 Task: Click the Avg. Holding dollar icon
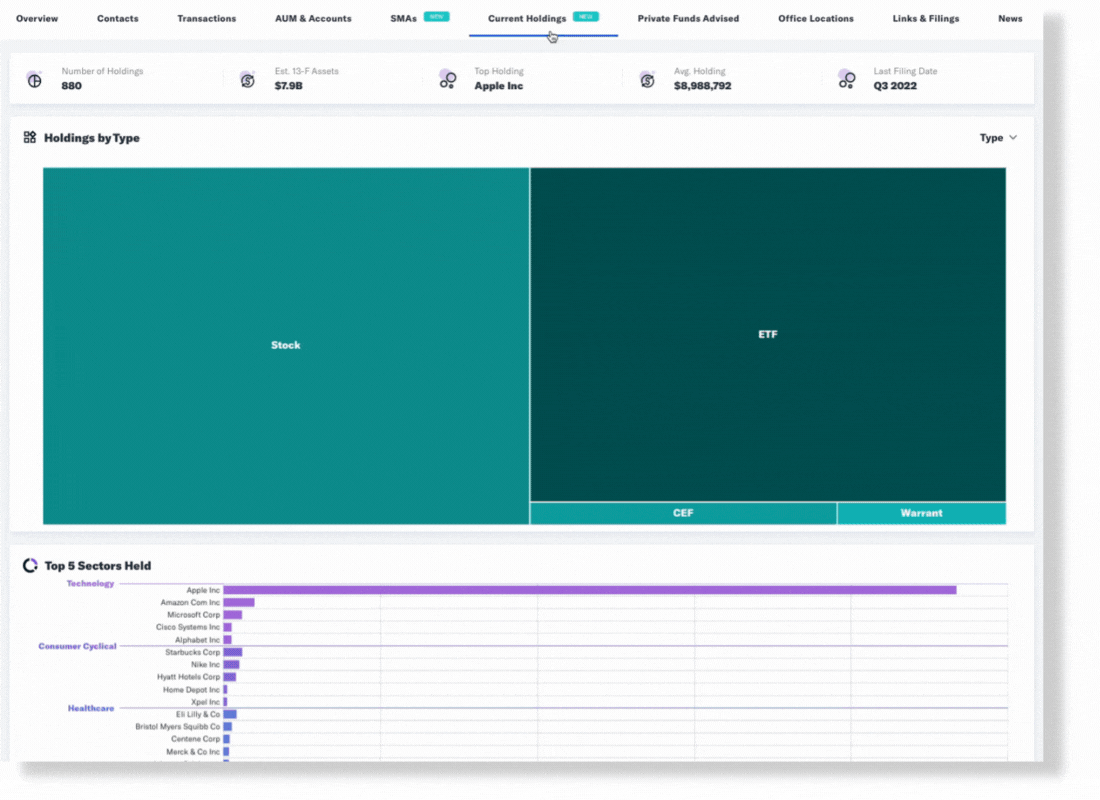pos(647,80)
